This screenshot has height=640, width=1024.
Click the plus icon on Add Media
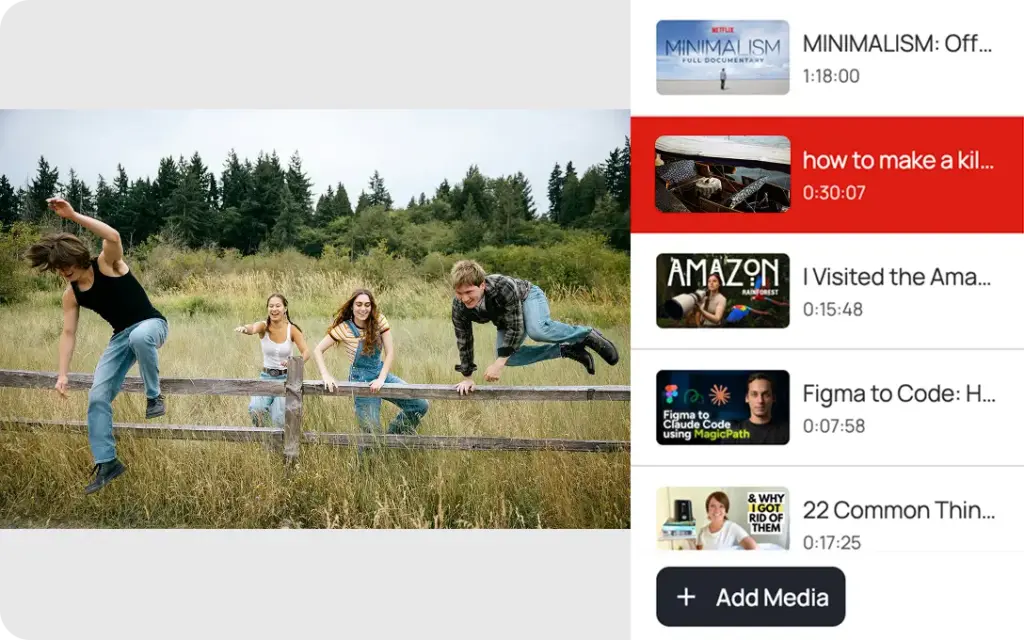coord(686,597)
